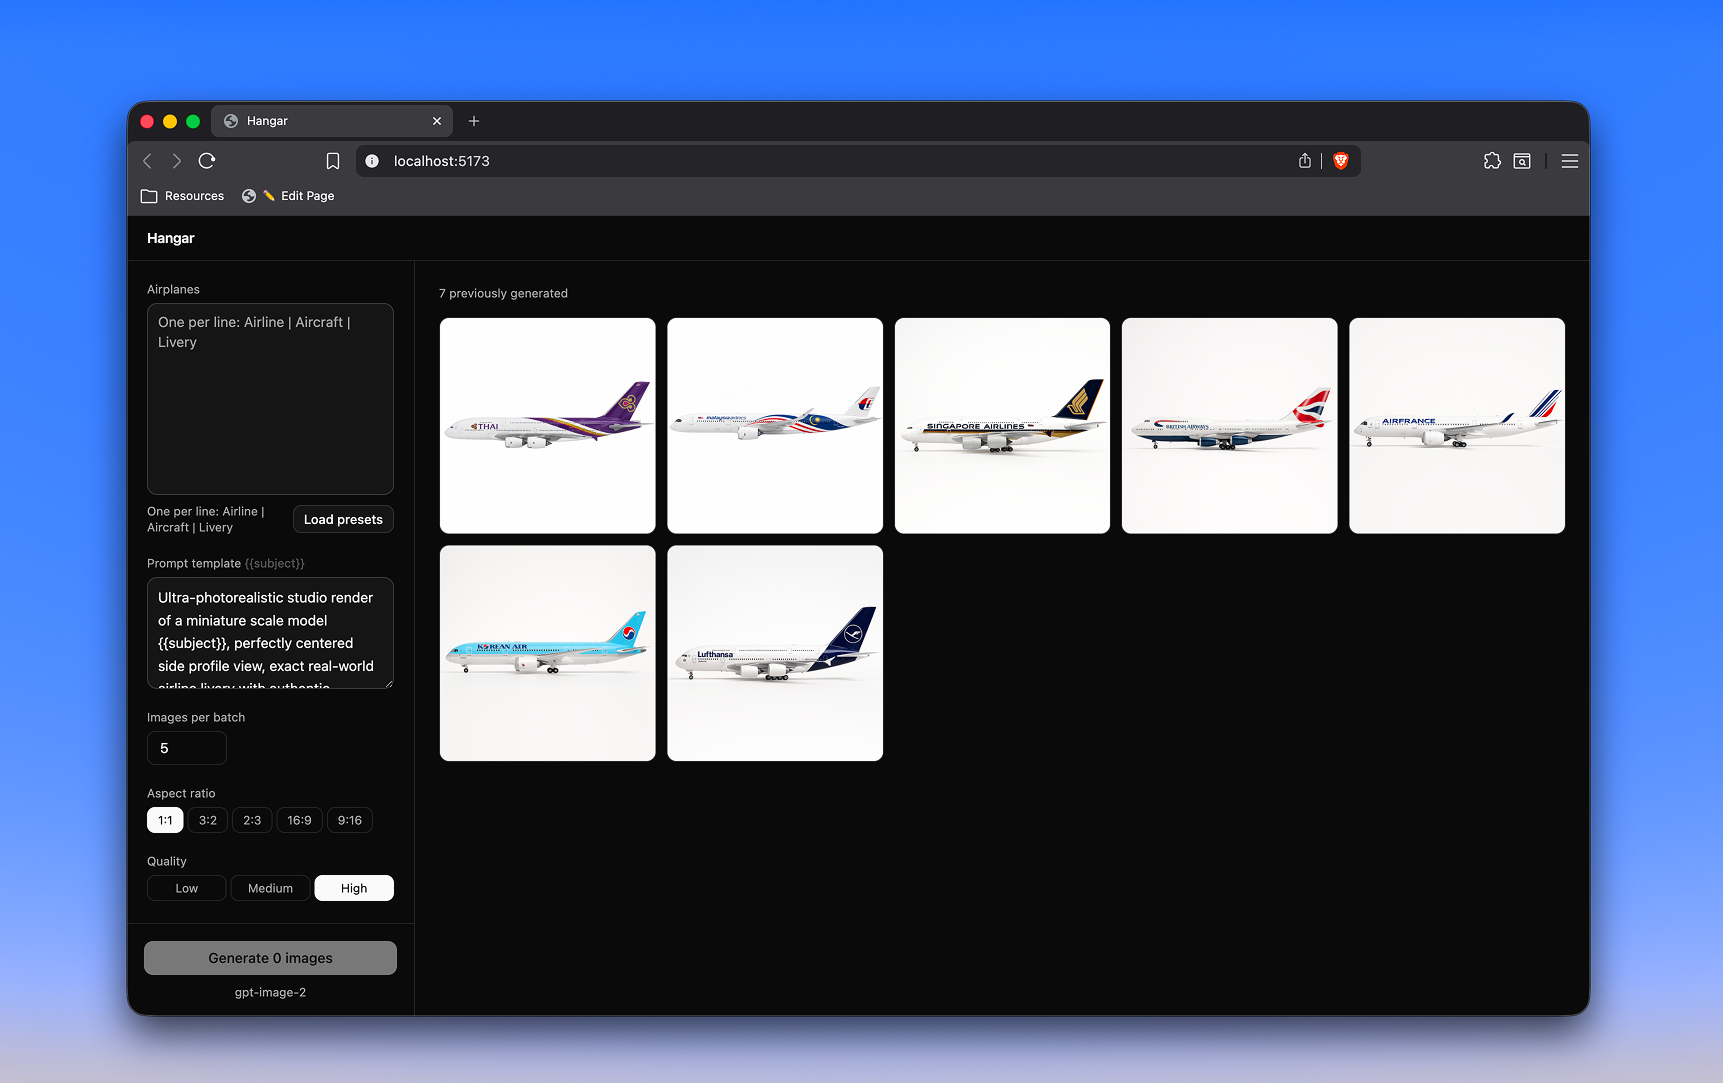Screen dimensions: 1723x1083
Task: Click the Prompt template label
Action: pos(194,563)
